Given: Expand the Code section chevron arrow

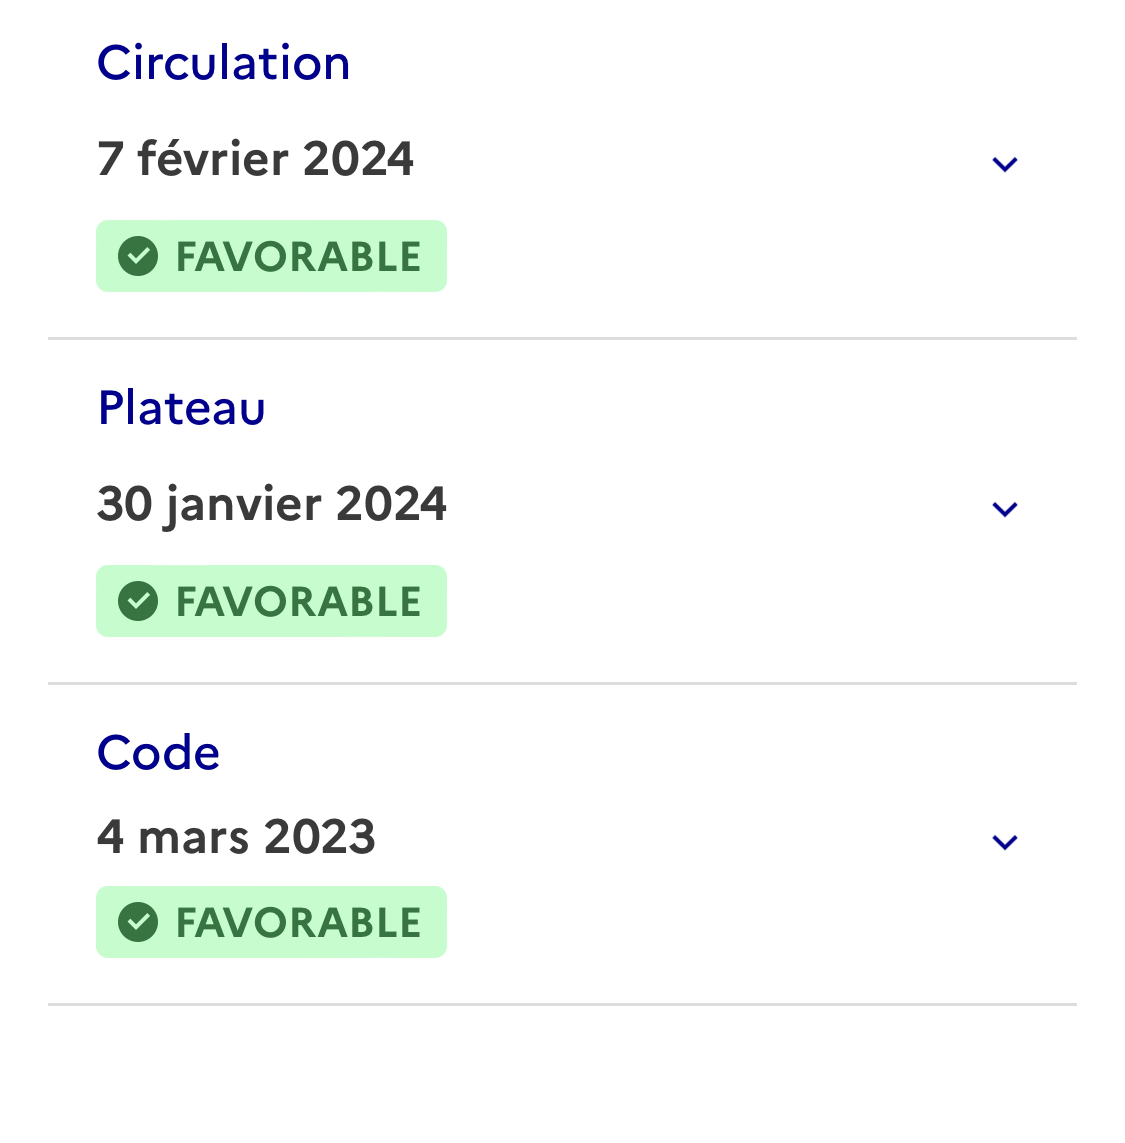Looking at the screenshot, I should pos(1004,842).
